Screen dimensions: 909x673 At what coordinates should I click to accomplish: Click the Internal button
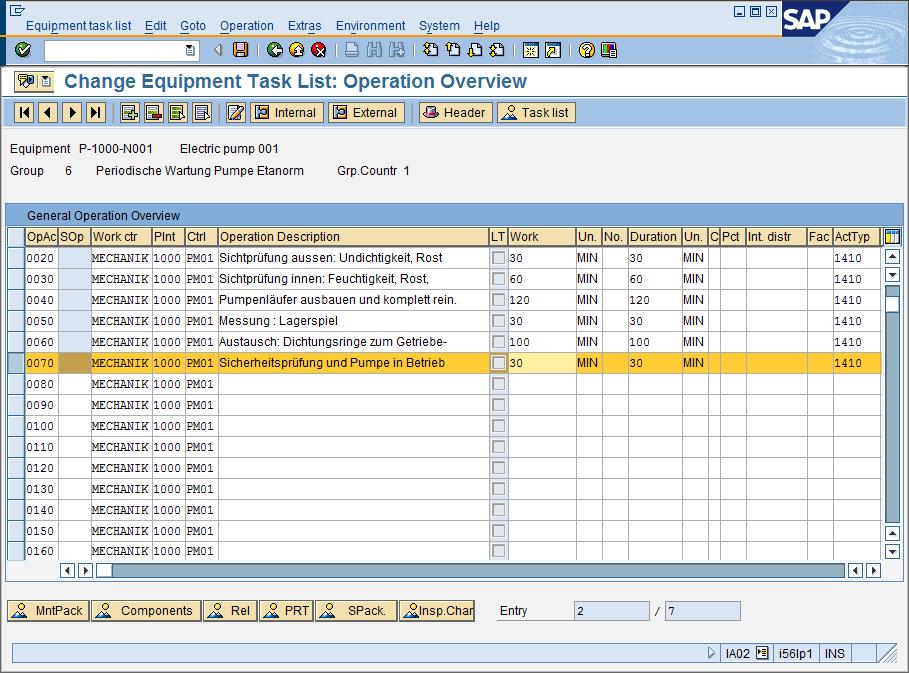[287, 112]
